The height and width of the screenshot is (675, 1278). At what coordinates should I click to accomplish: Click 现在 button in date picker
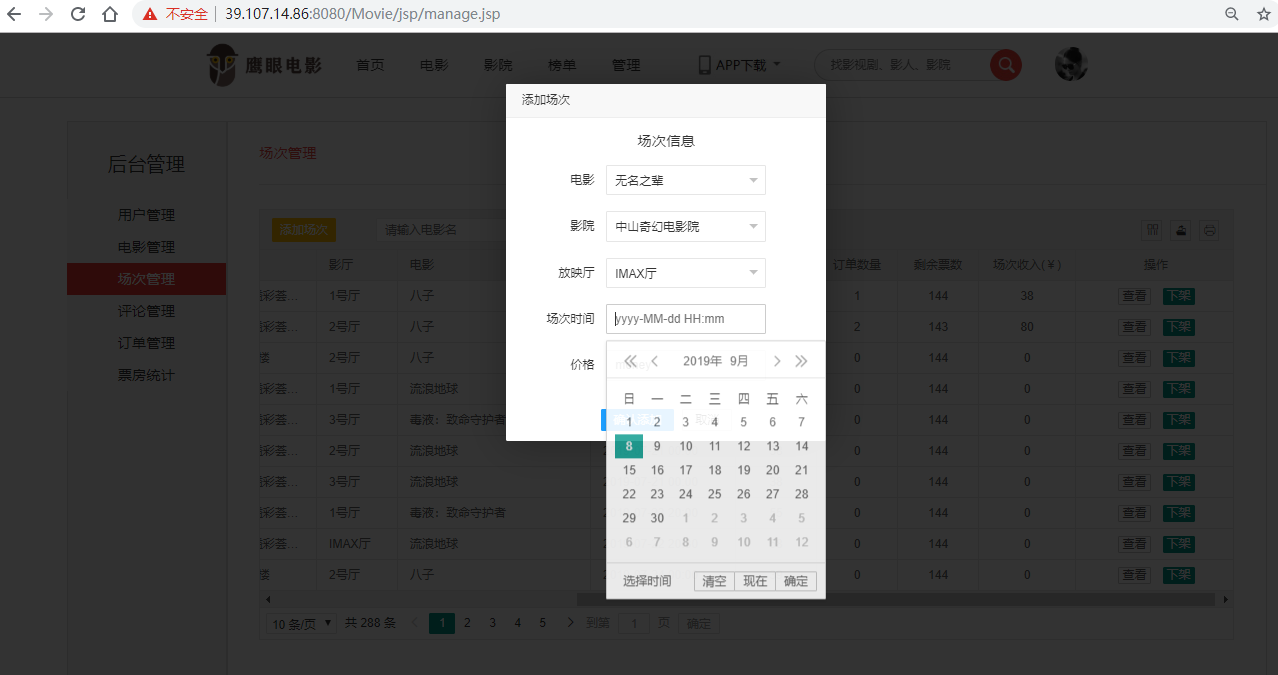(x=755, y=581)
